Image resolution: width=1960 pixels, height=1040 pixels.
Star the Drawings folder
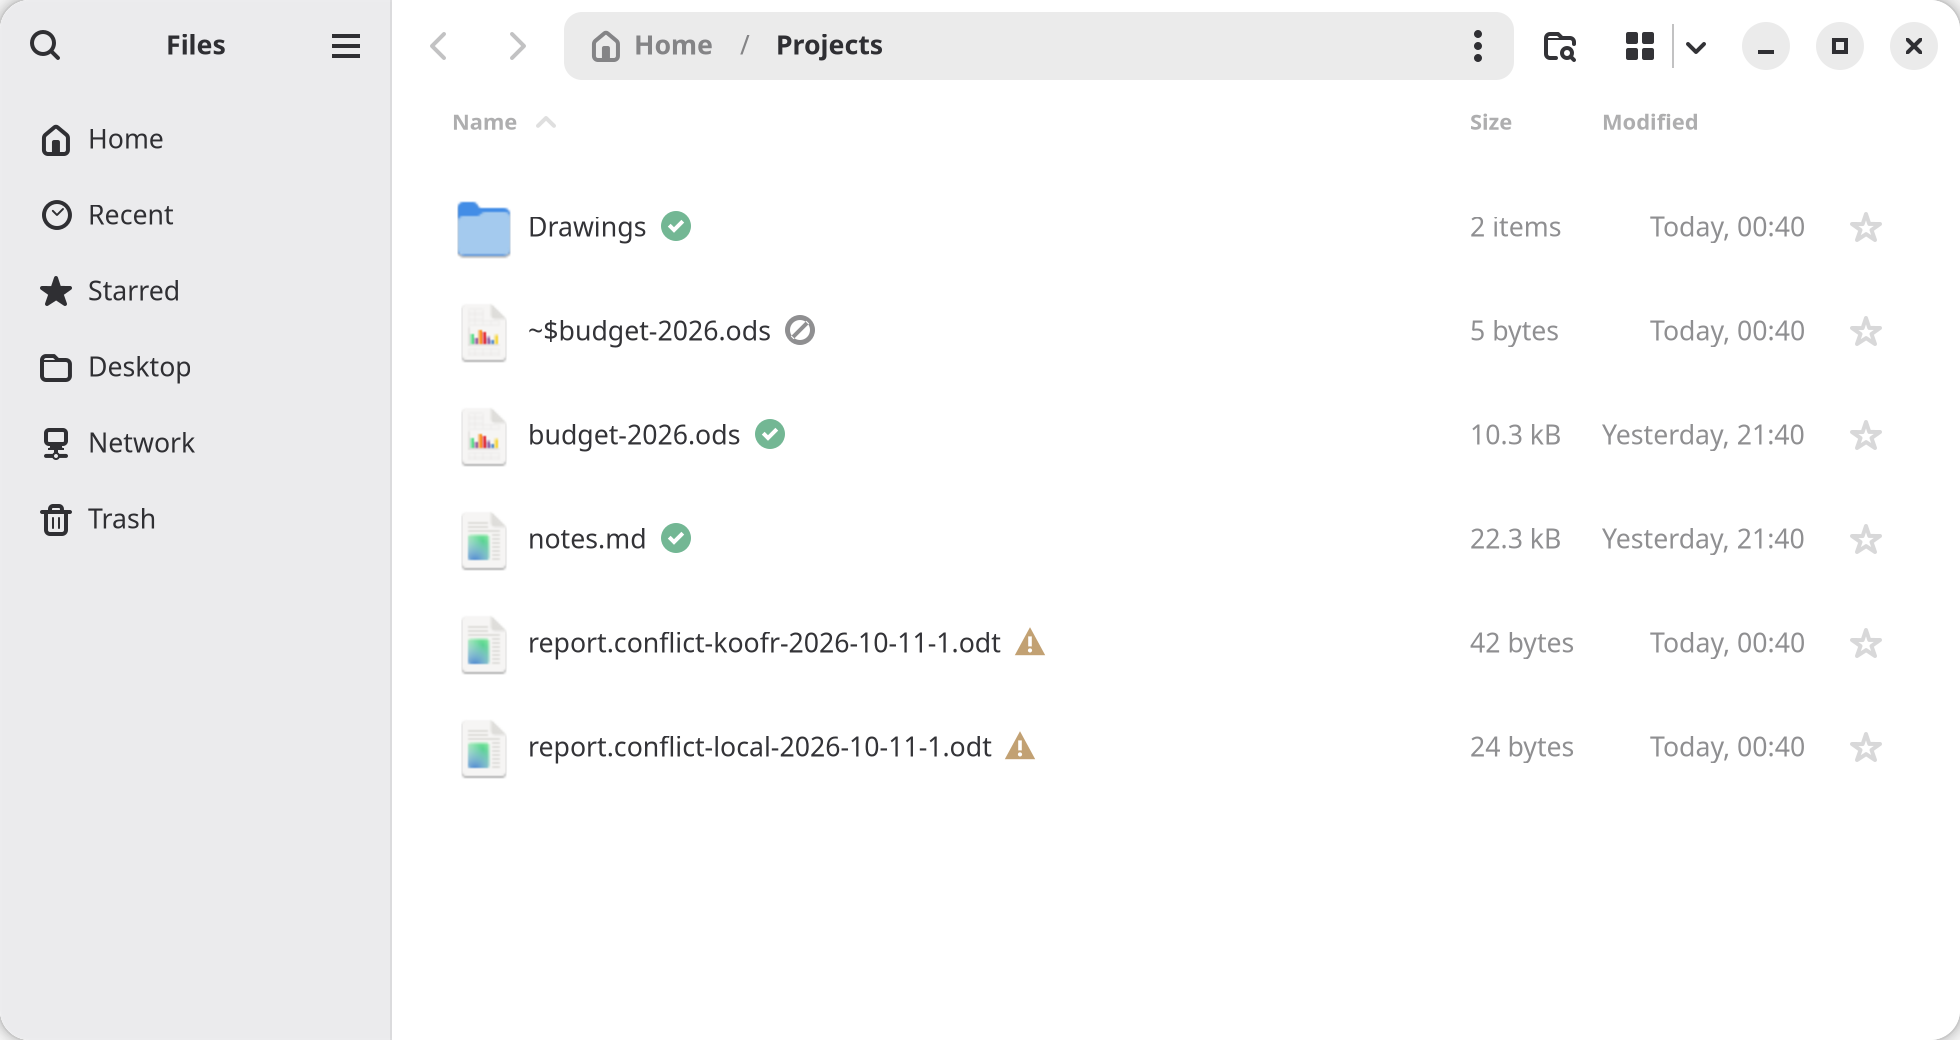[x=1866, y=227]
